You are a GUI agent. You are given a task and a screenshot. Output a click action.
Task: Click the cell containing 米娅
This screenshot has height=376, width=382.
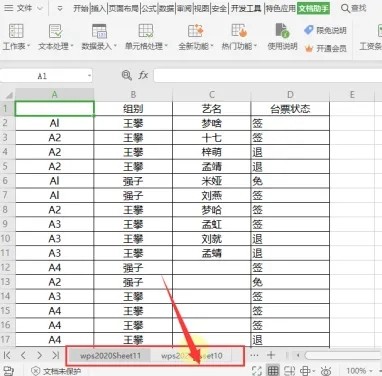[x=211, y=181]
